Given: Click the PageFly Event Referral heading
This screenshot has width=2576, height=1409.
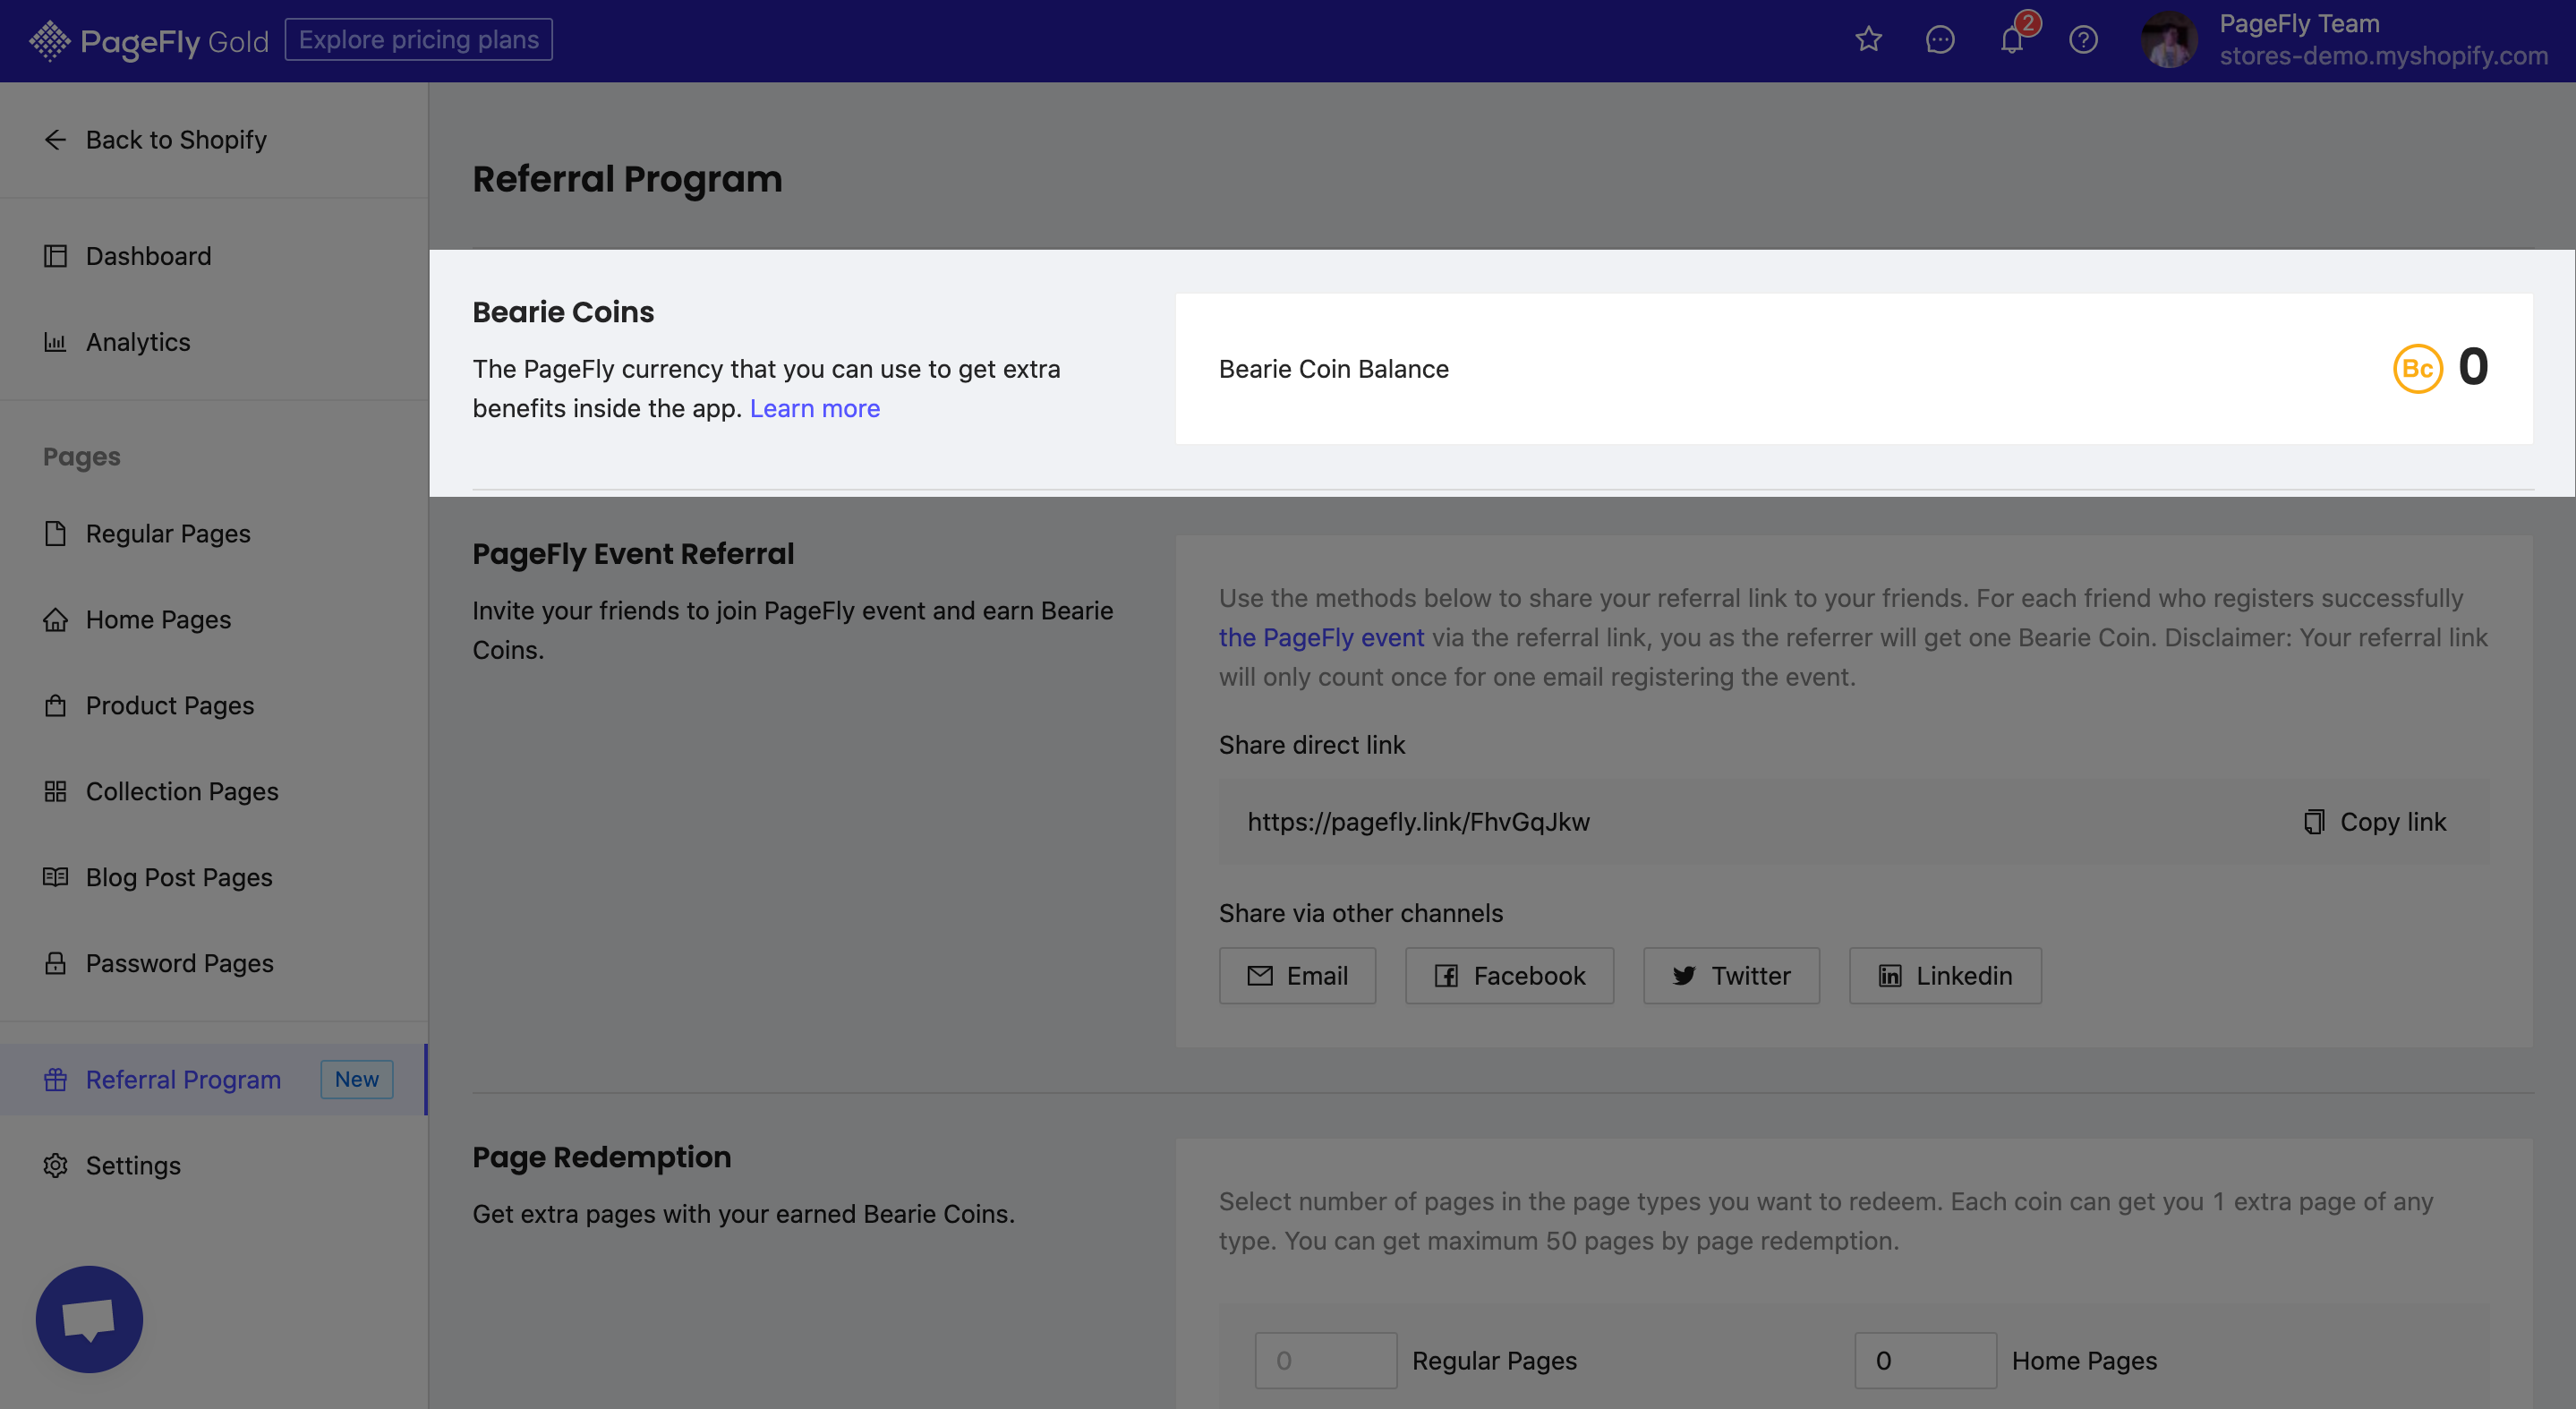Looking at the screenshot, I should 633,554.
